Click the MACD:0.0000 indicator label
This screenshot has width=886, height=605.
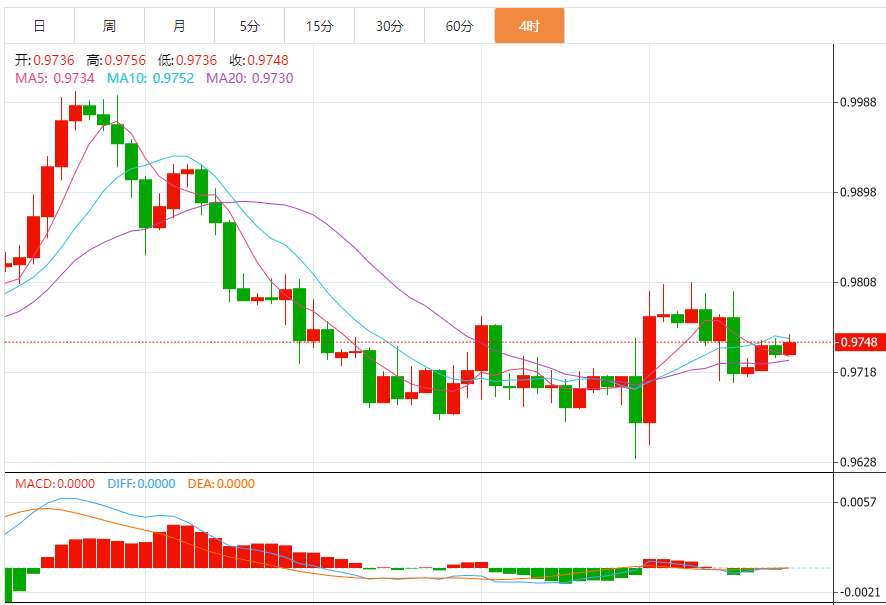pyautogui.click(x=55, y=484)
